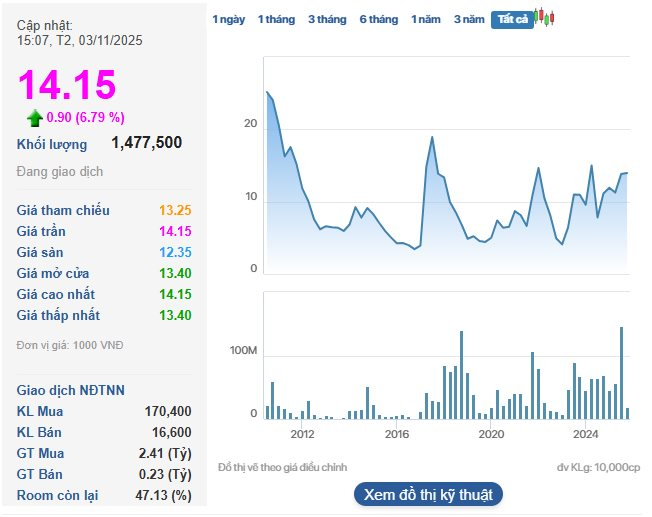Click the Room còn lại percentage value

click(163, 495)
